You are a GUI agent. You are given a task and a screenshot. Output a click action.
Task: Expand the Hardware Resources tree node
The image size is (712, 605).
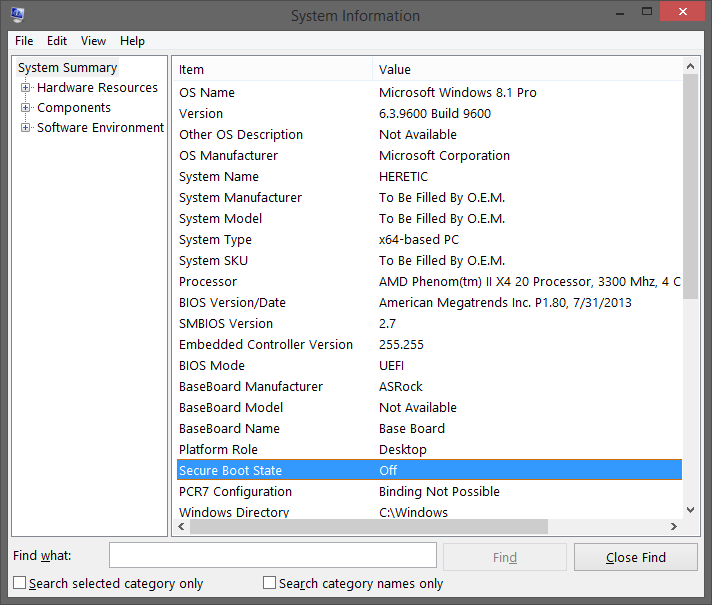pos(25,88)
